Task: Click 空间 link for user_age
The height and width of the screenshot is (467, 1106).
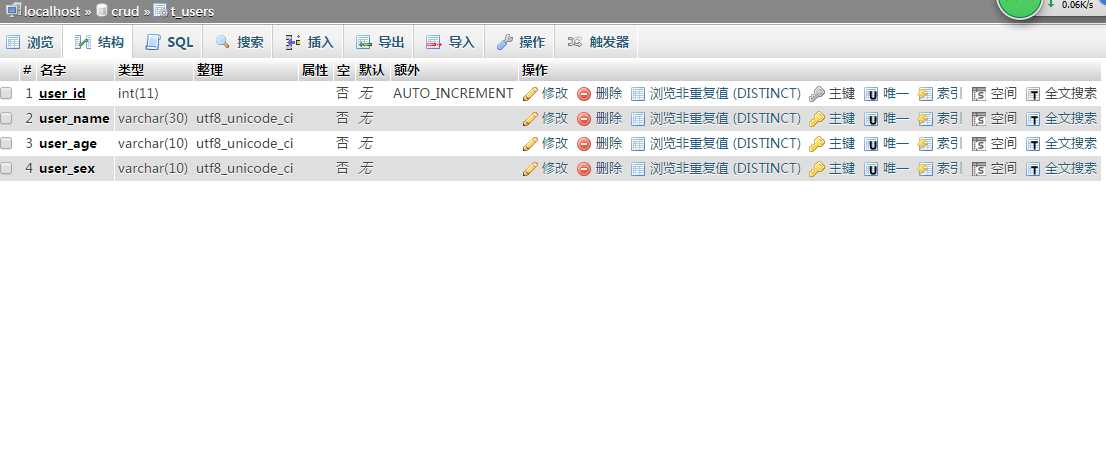Action: (1004, 144)
